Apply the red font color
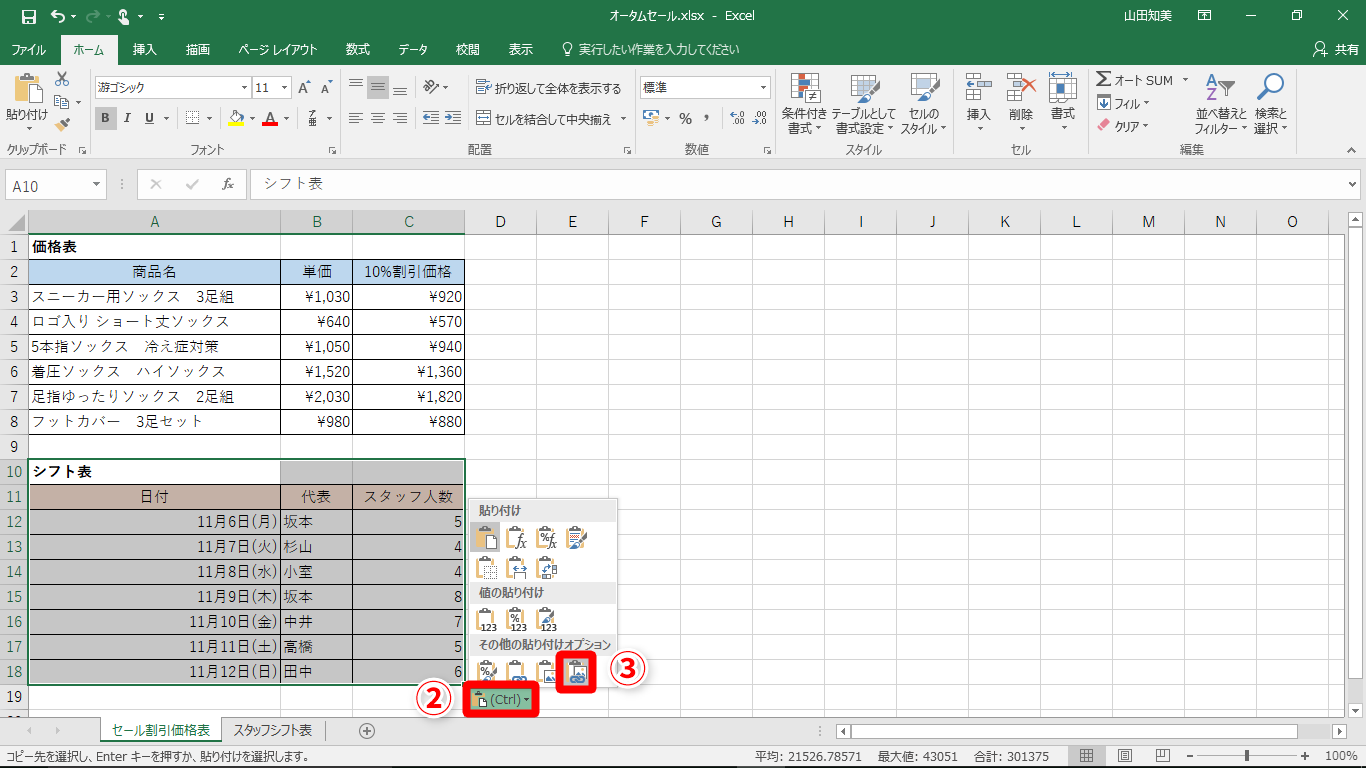Viewport: 1366px width, 768px height. [x=269, y=118]
